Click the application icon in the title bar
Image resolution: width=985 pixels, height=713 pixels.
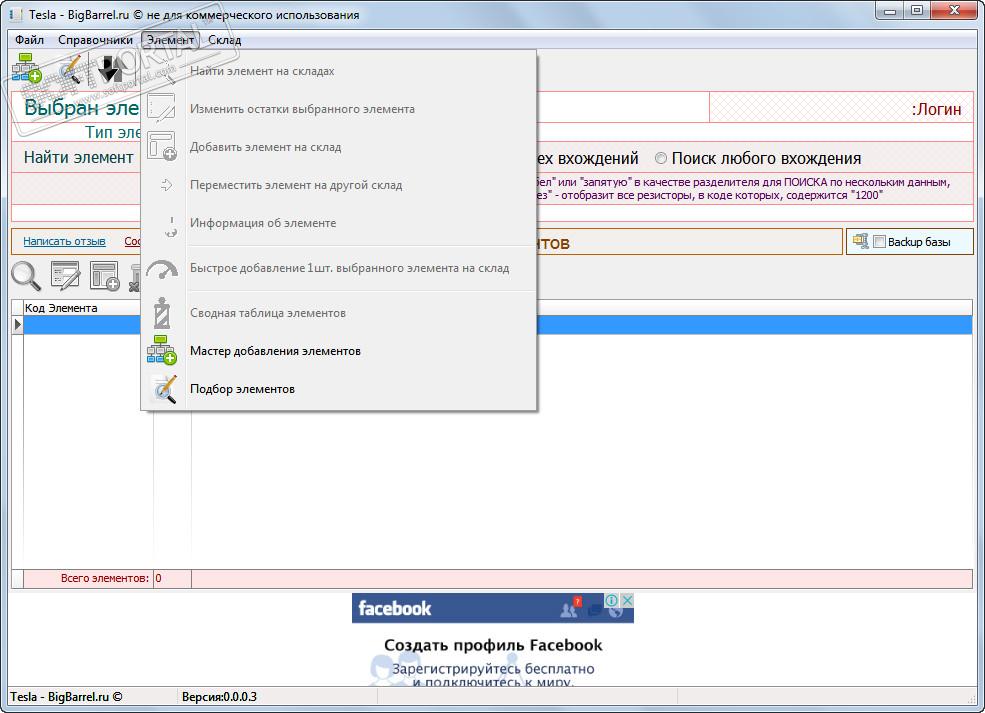point(16,14)
